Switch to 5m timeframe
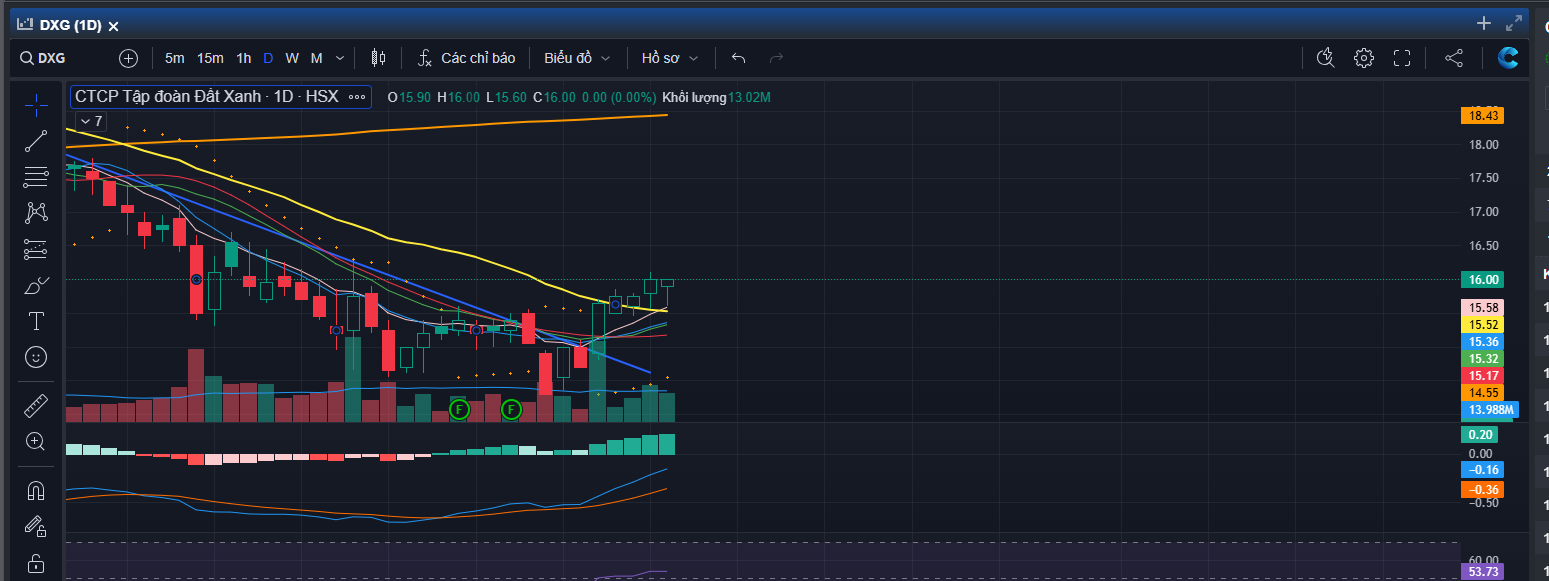Image resolution: width=1549 pixels, height=581 pixels. [x=175, y=58]
